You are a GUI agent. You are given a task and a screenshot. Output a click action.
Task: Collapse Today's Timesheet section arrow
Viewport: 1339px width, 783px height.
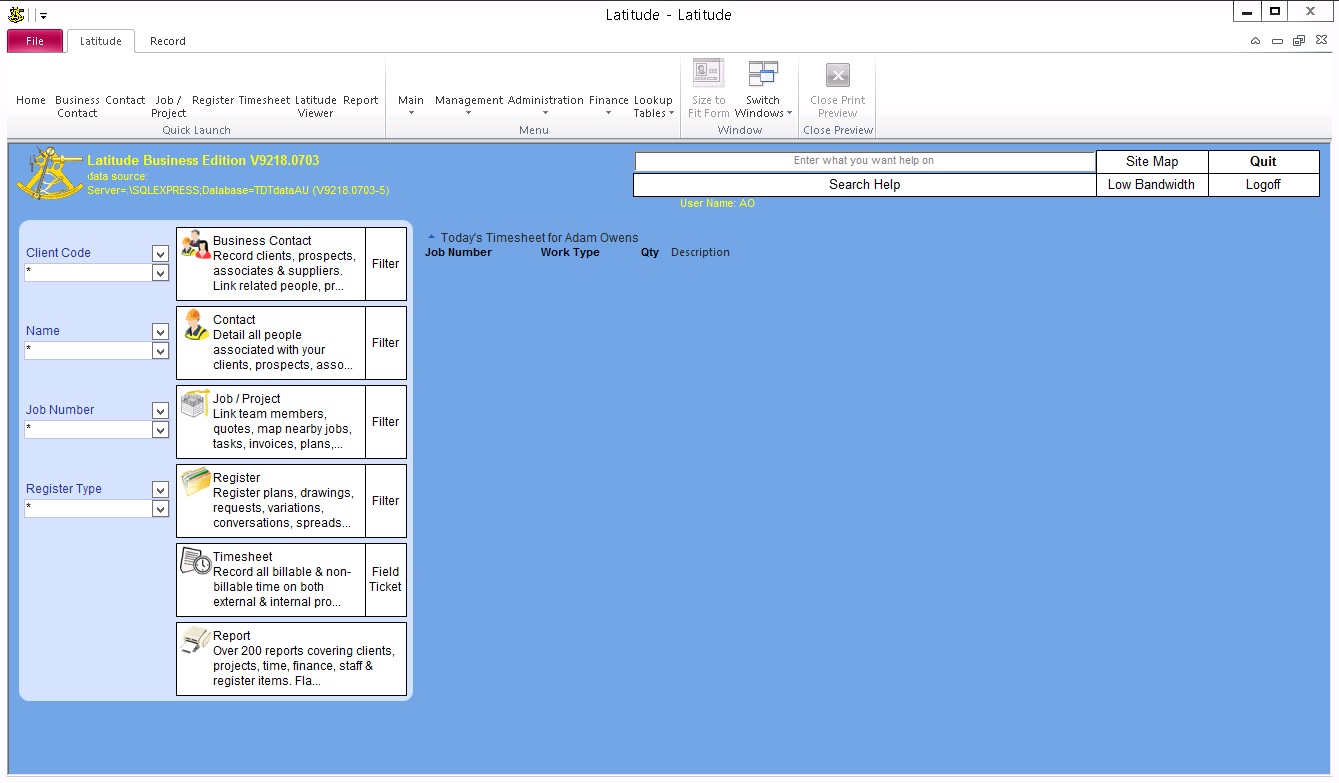click(x=431, y=238)
